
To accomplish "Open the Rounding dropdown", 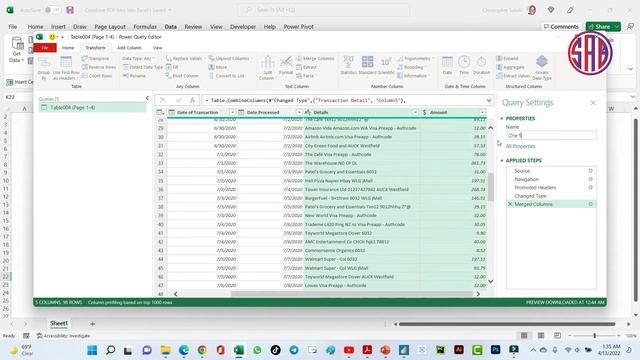I will pyautogui.click(x=411, y=67).
